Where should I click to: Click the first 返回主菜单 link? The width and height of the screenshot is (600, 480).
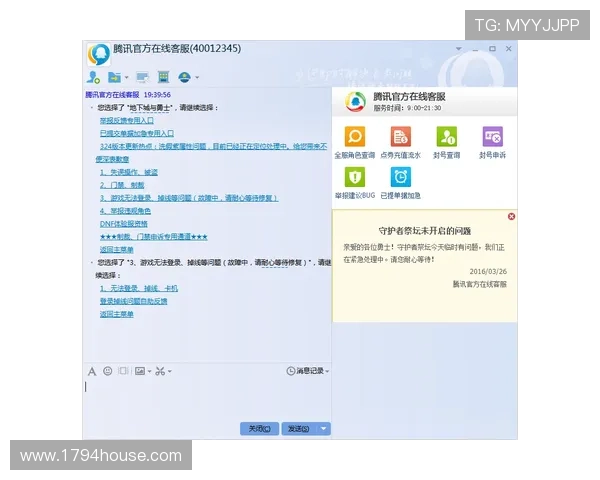click(116, 250)
